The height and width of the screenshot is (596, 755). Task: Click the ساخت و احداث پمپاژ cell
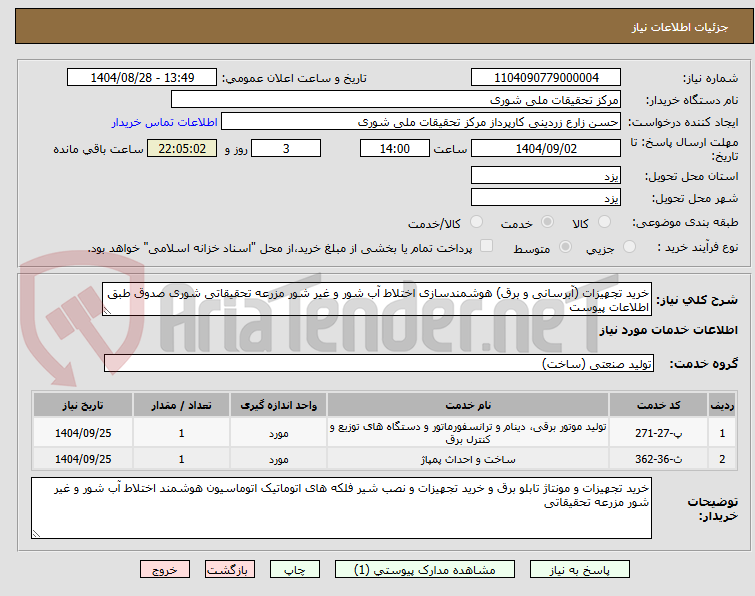tap(468, 459)
